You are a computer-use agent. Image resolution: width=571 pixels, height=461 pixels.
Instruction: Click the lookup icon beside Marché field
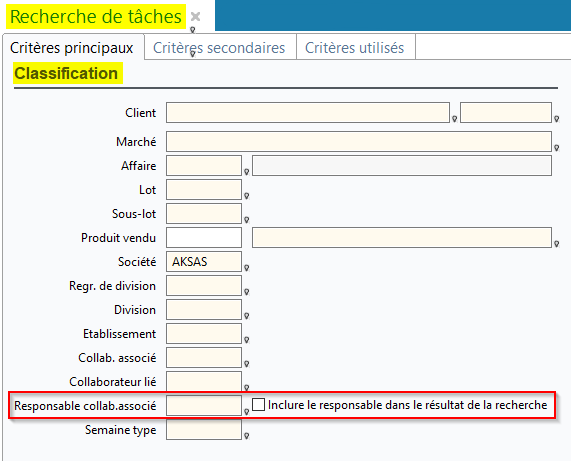tap(556, 148)
